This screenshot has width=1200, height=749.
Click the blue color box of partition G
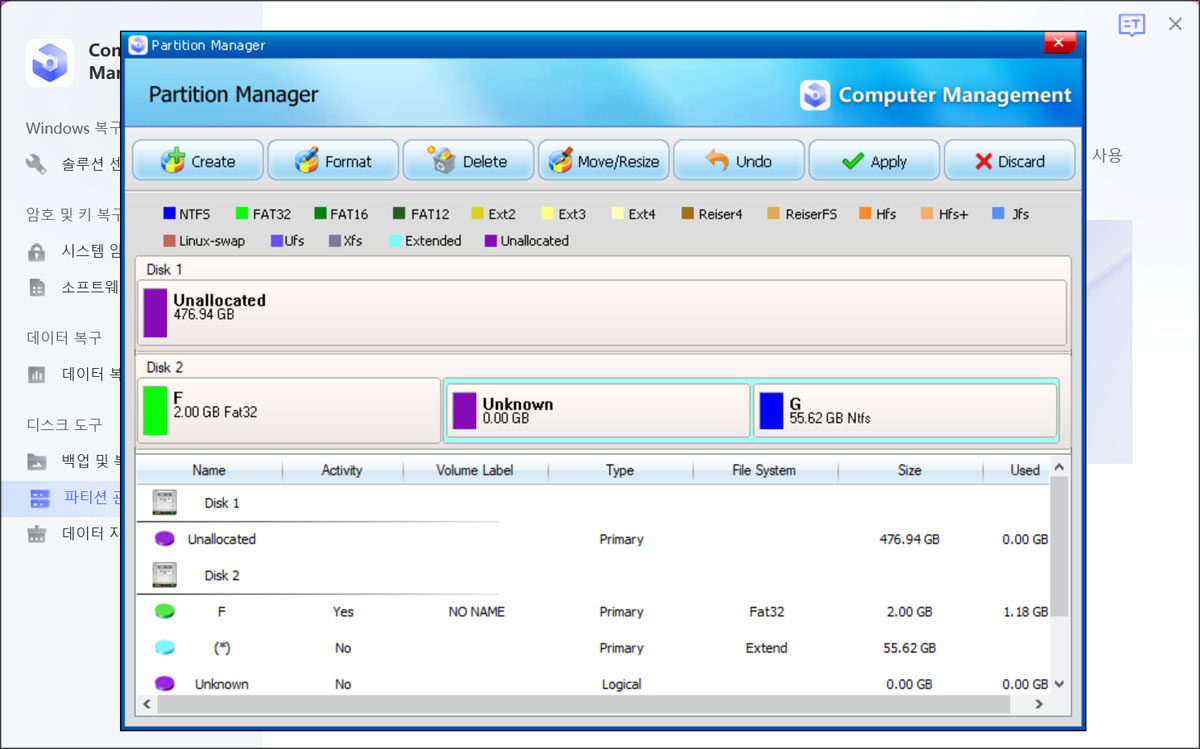(x=771, y=410)
